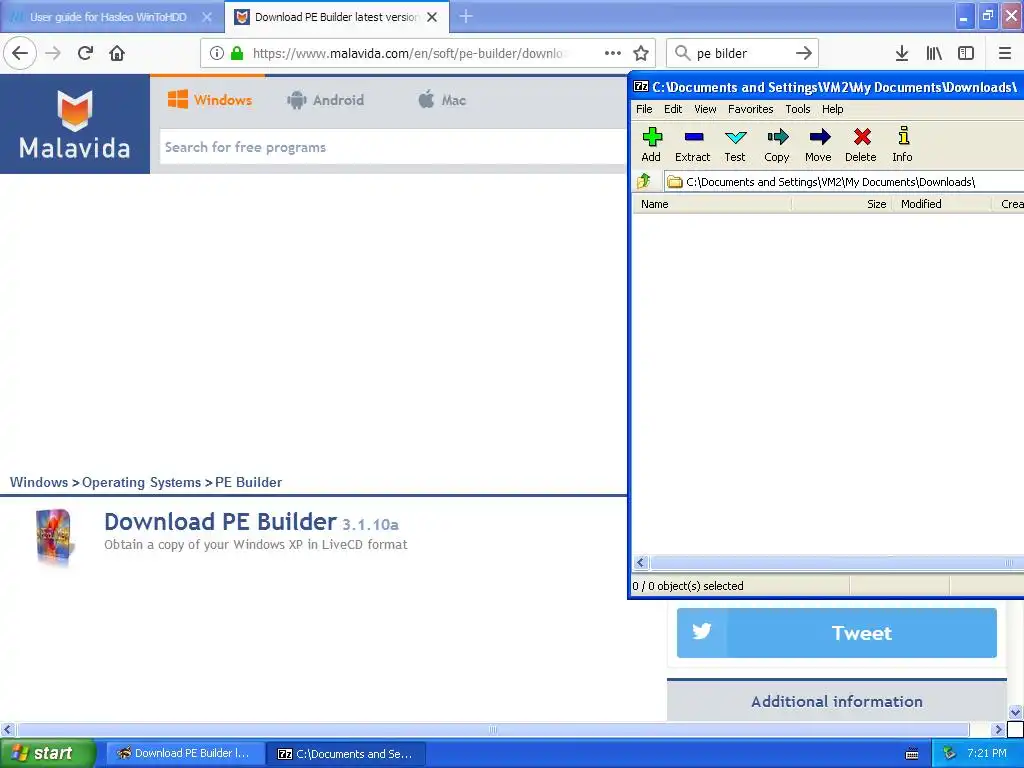The image size is (1024, 768).
Task: Sort by the Modified column header
Action: pyautogui.click(x=942, y=204)
